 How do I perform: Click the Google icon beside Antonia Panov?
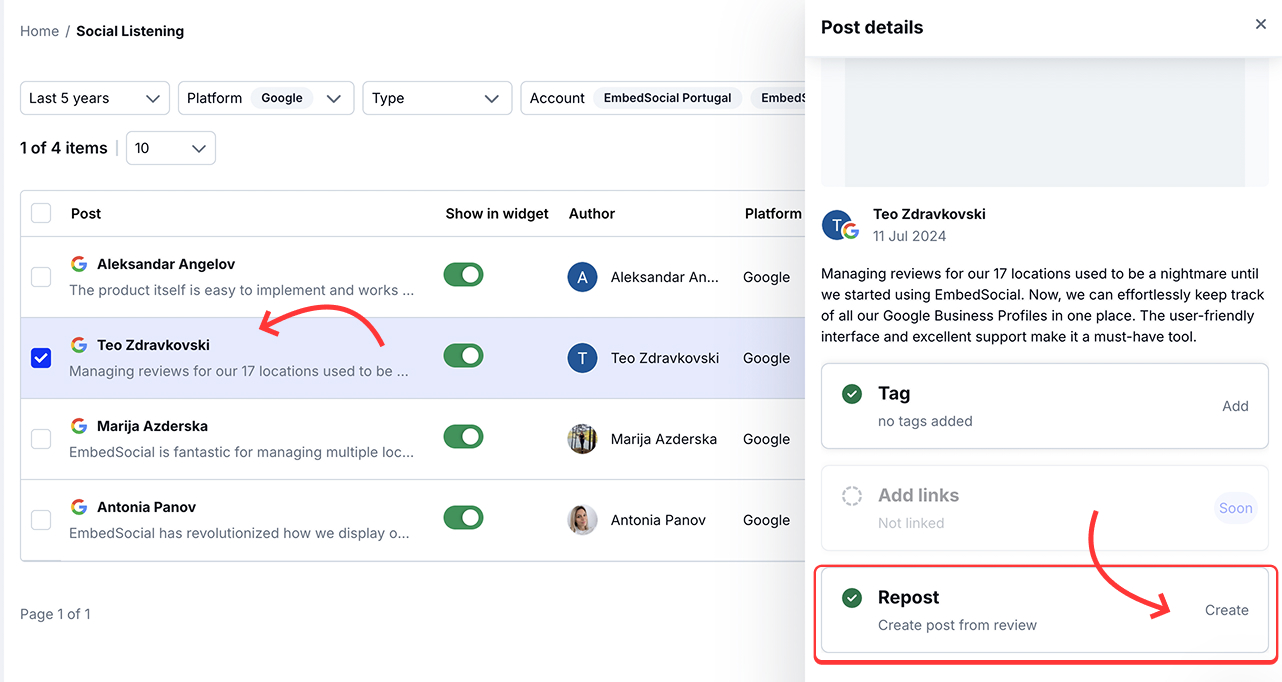[79, 506]
